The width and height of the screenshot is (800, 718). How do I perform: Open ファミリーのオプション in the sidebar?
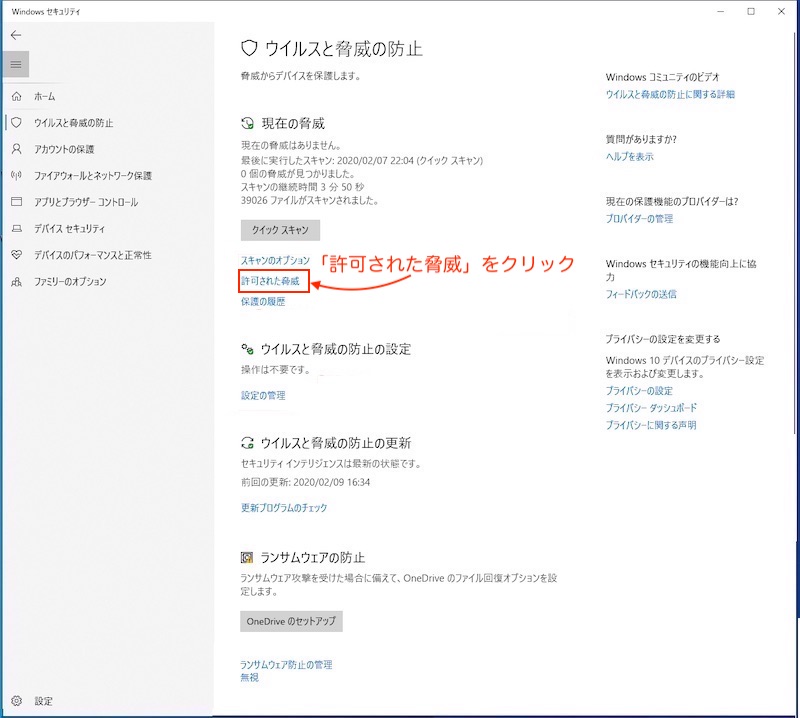[70, 282]
